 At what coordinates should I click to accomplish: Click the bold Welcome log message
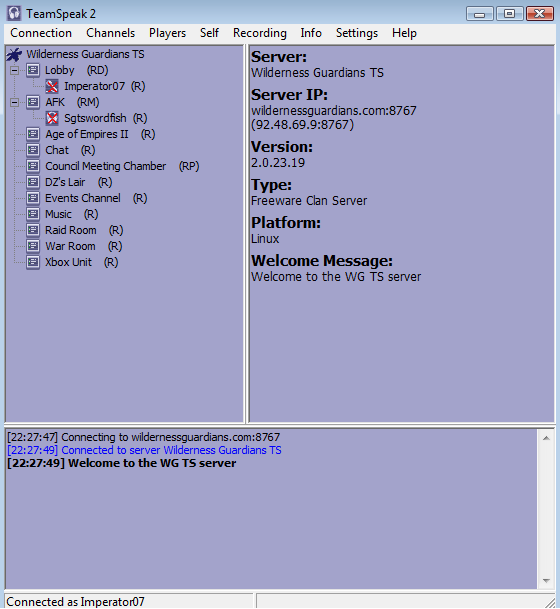122,463
